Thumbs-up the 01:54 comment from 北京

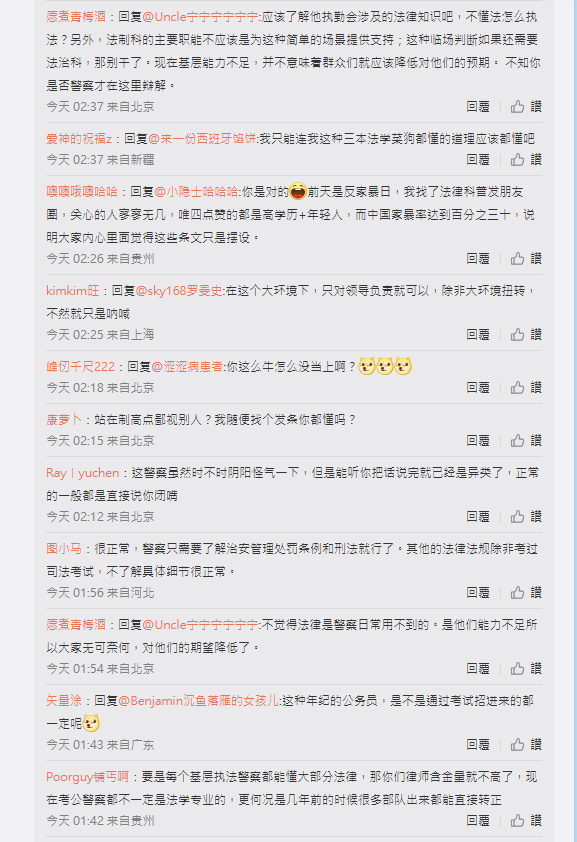click(x=525, y=669)
